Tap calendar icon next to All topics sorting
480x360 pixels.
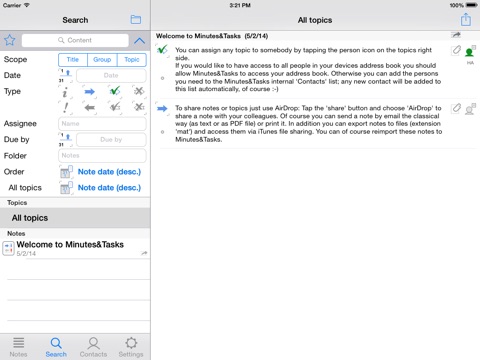tap(66, 188)
